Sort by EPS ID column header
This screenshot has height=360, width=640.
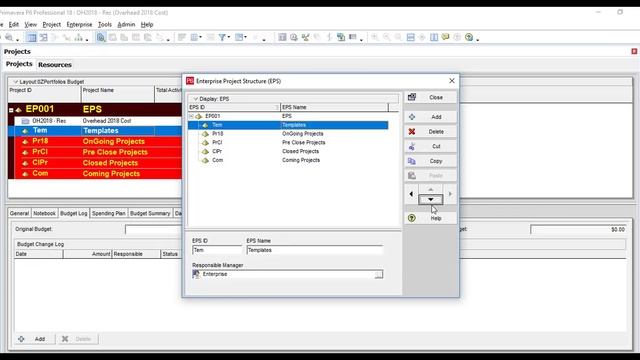pyautogui.click(x=234, y=107)
